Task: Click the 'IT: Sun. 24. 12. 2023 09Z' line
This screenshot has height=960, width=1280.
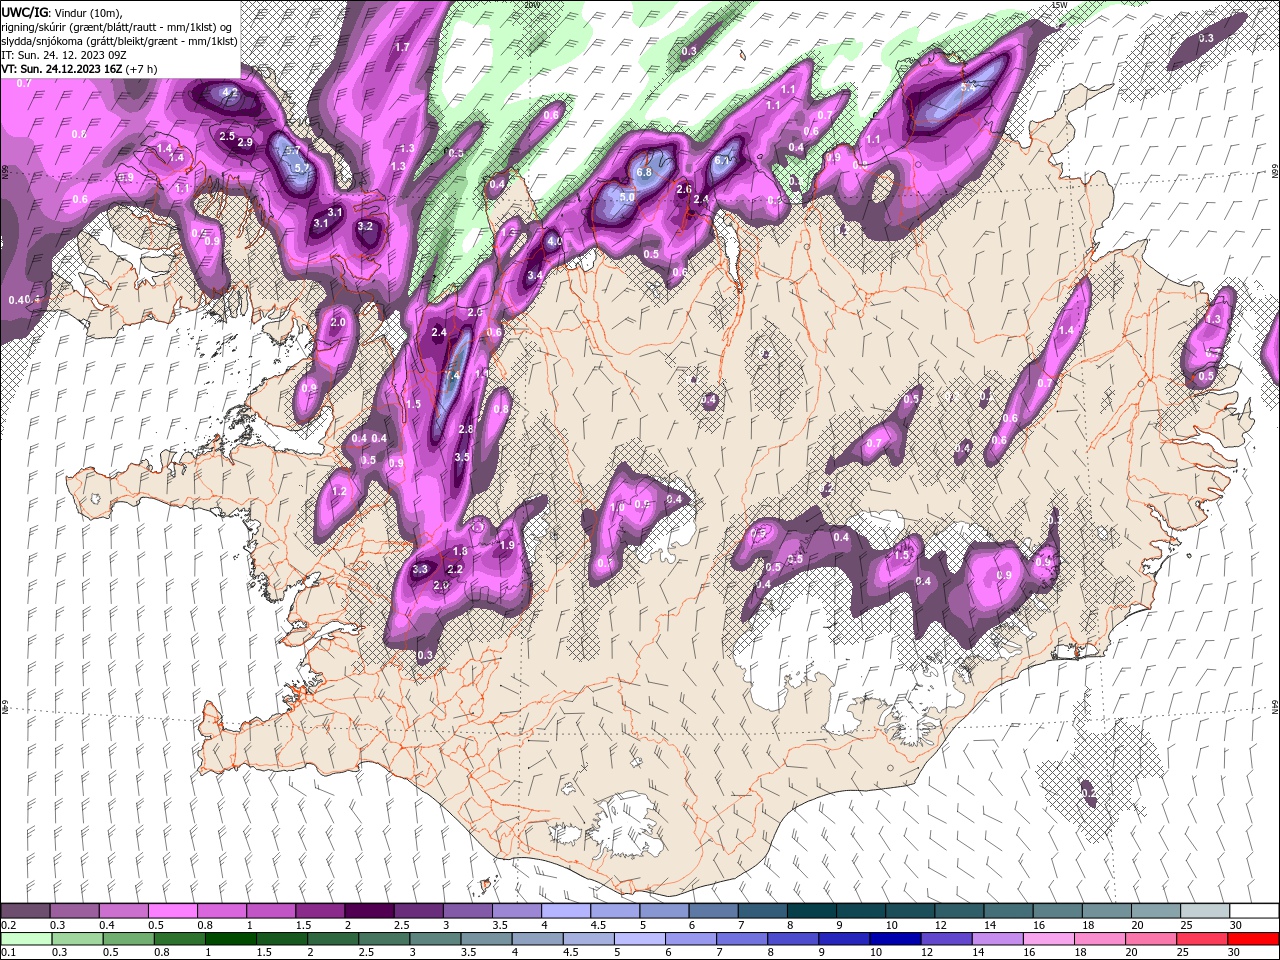Action: coord(63,55)
